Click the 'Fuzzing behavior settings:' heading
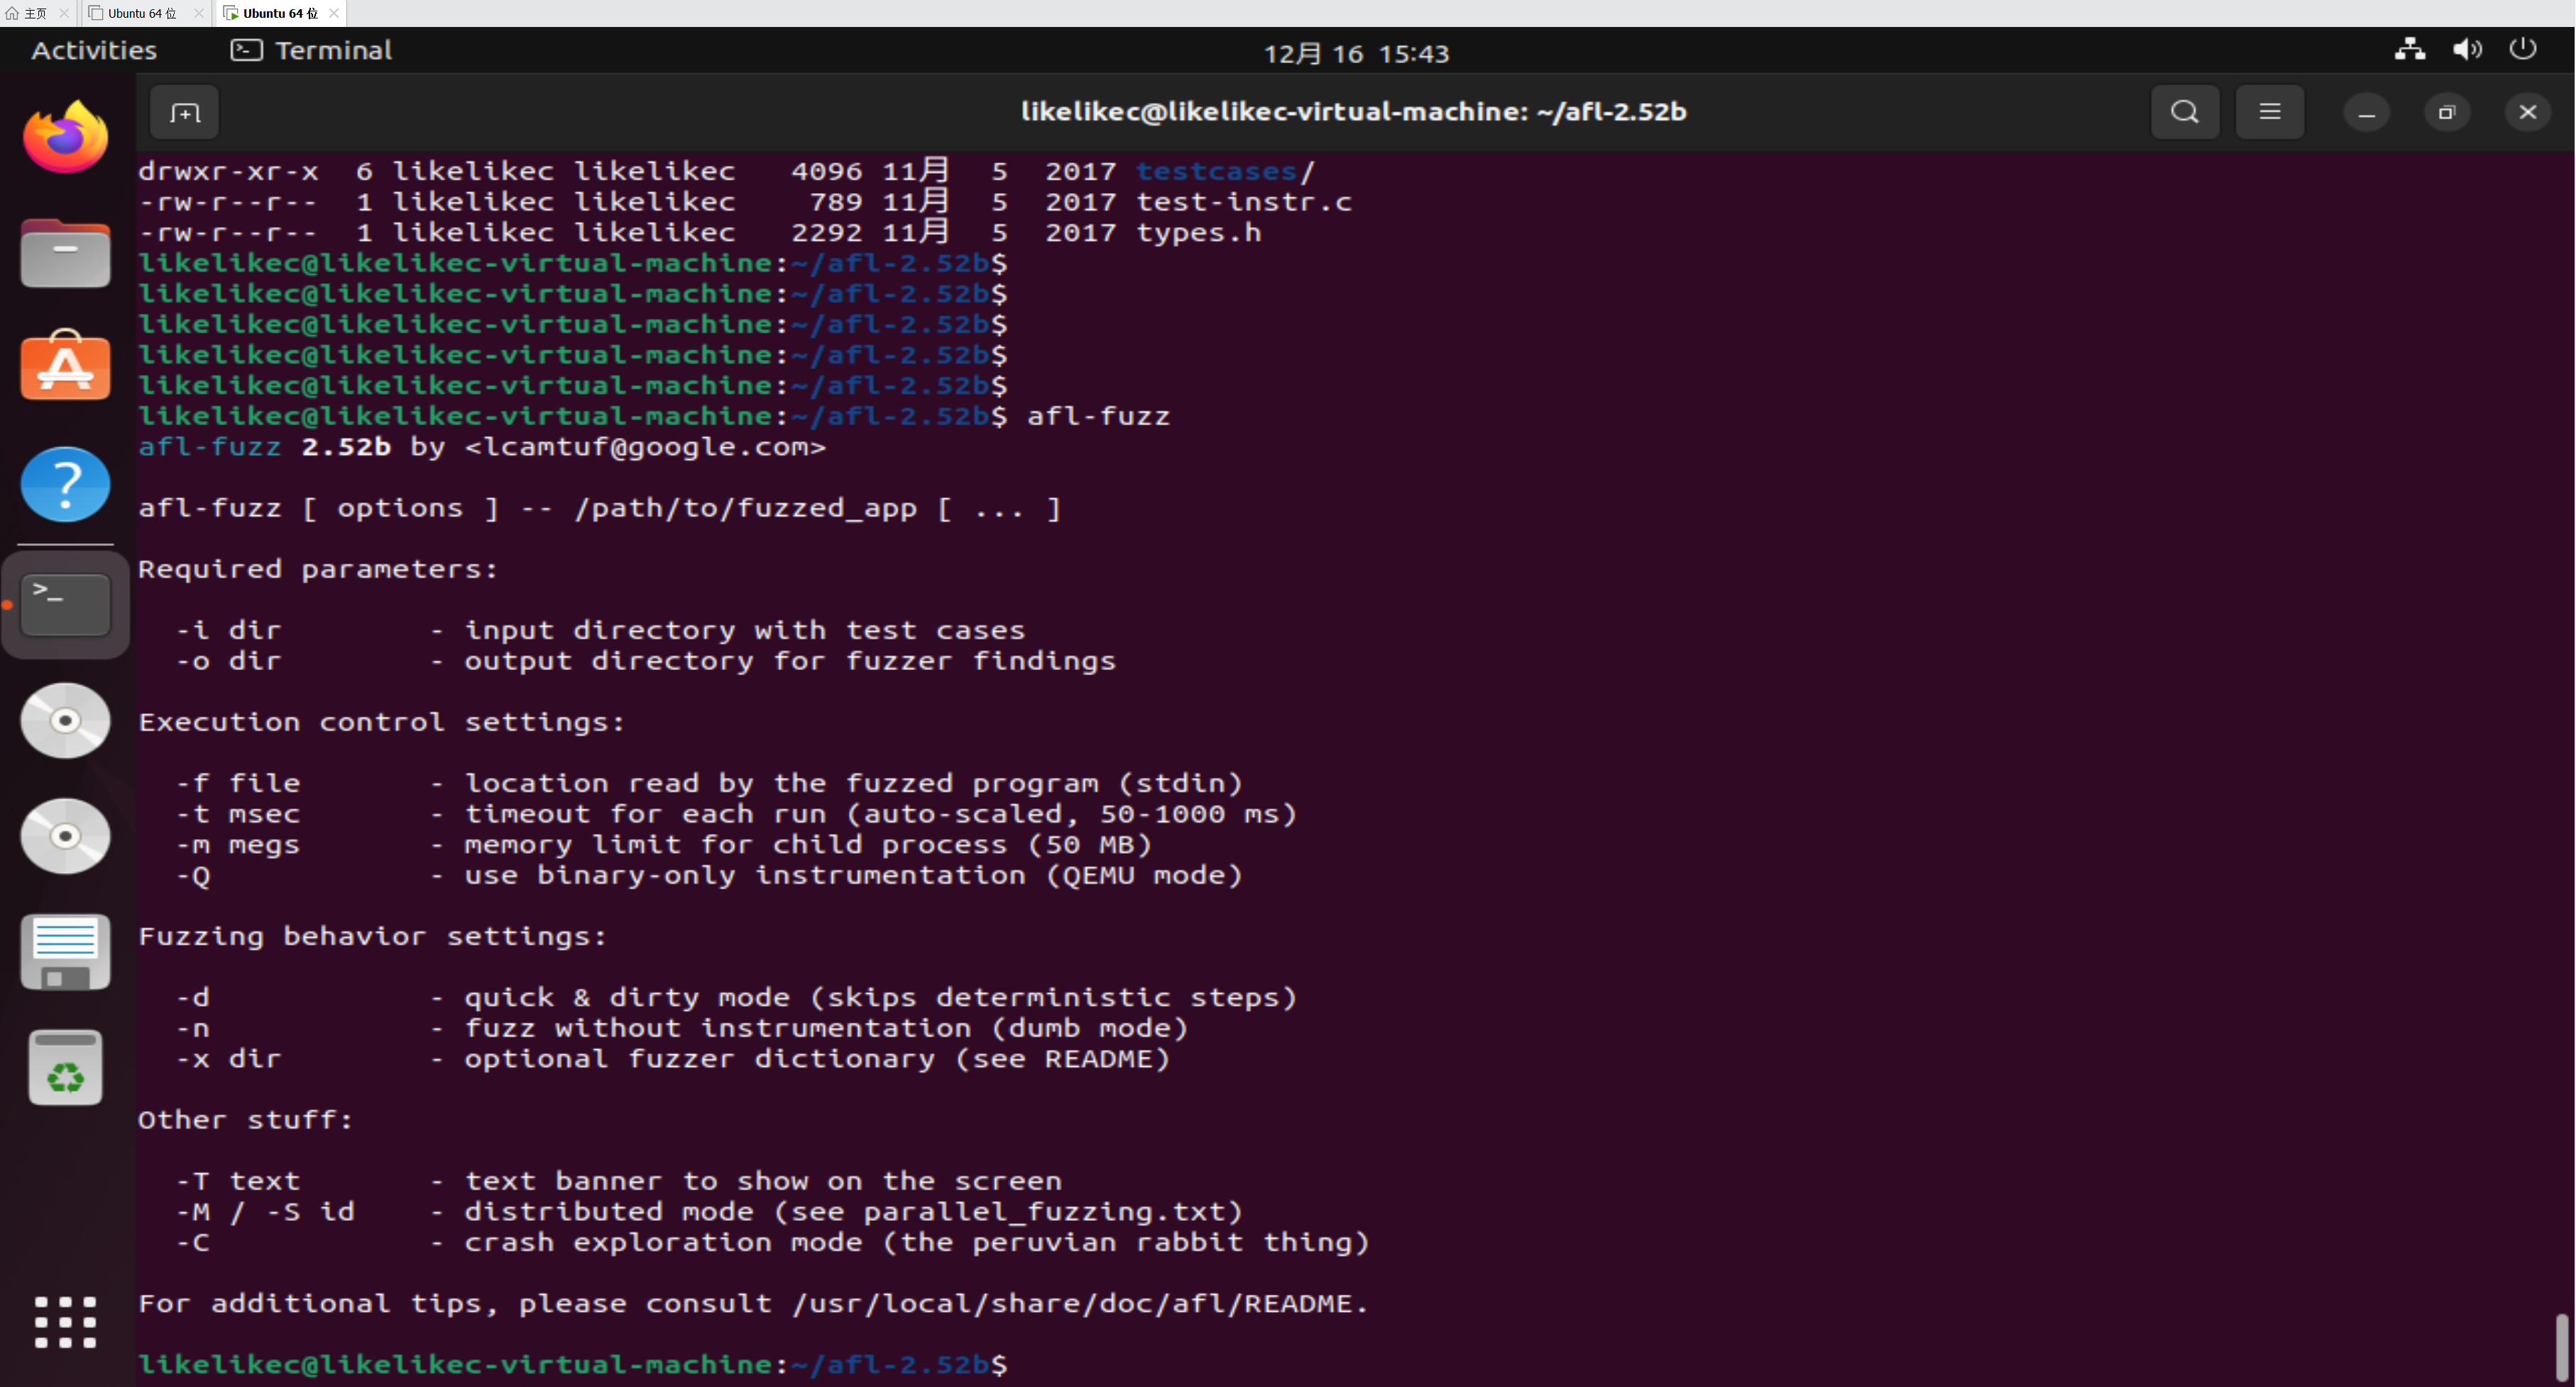 [372, 936]
